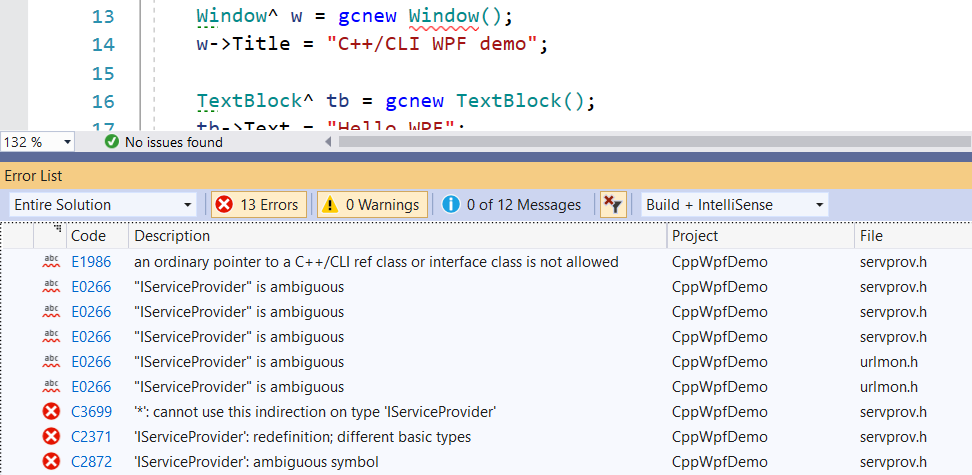Click the Window() call with red squiggle
This screenshot has height=475, width=972.
click(x=454, y=16)
